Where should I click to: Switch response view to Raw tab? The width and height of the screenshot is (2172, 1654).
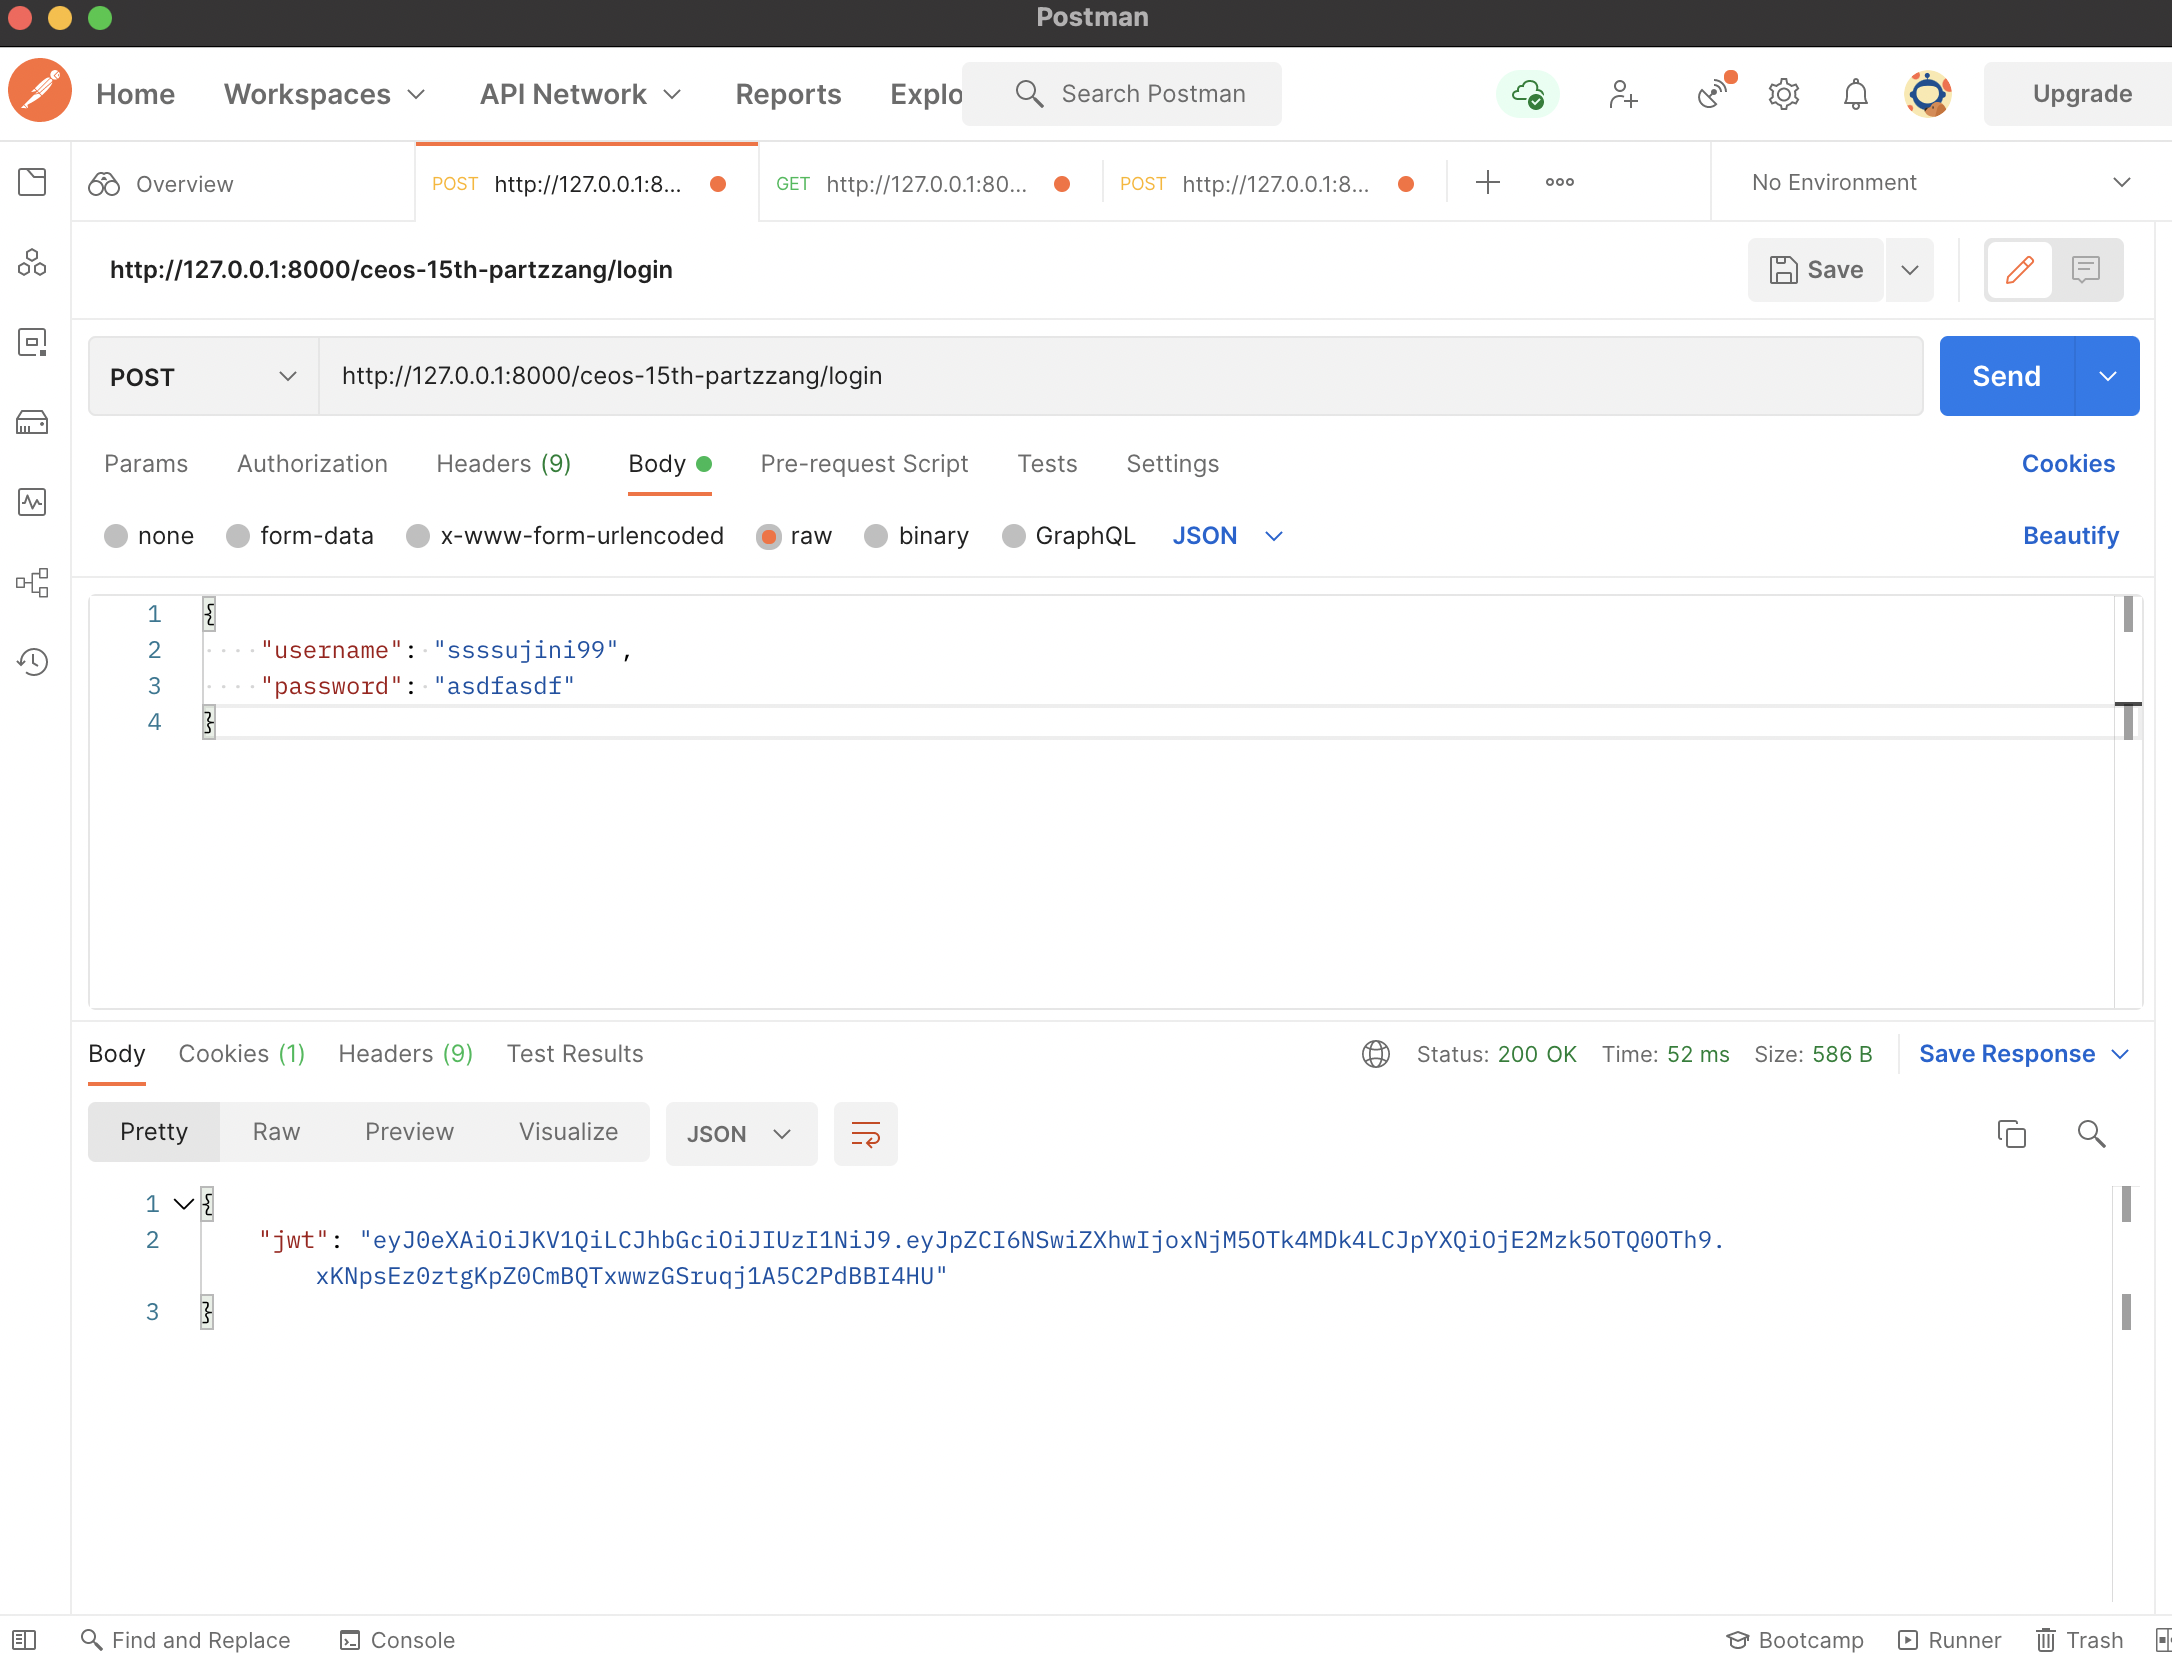pyautogui.click(x=276, y=1132)
